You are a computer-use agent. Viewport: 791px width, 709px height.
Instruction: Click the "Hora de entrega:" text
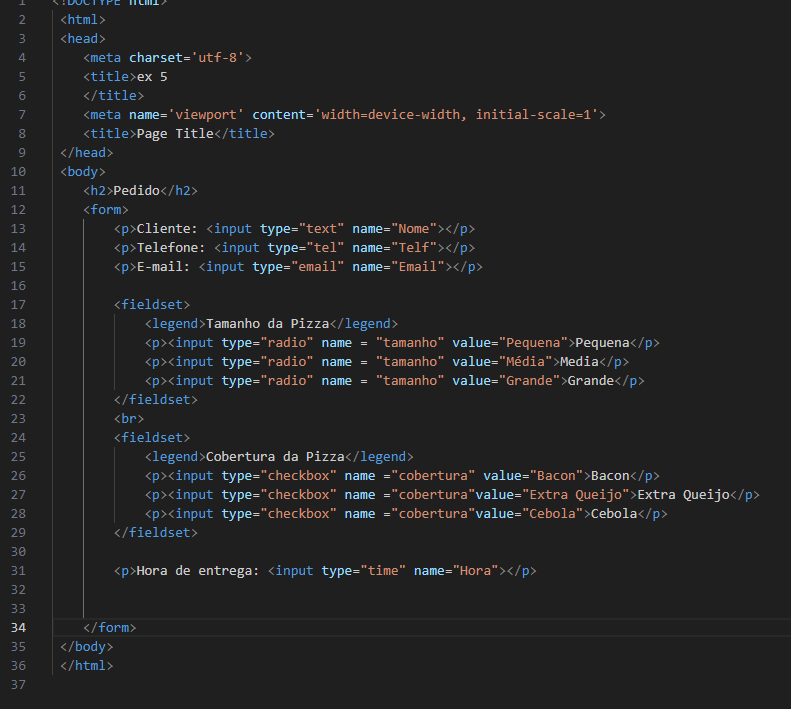tap(198, 570)
